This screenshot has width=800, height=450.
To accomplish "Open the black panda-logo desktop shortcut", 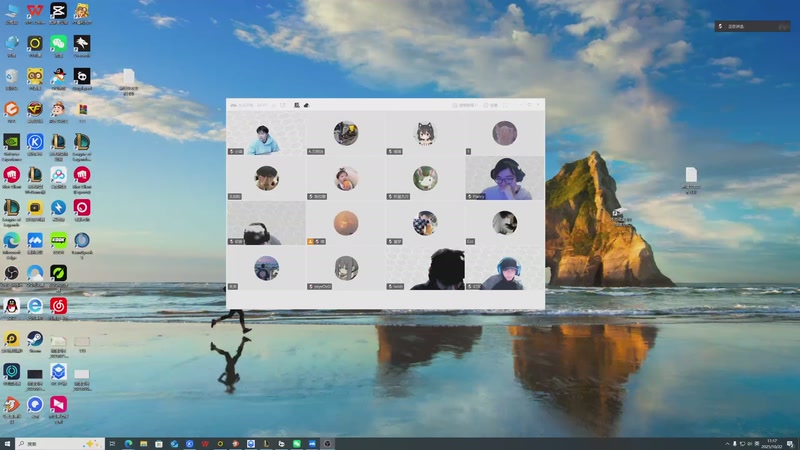I will coord(82,79).
